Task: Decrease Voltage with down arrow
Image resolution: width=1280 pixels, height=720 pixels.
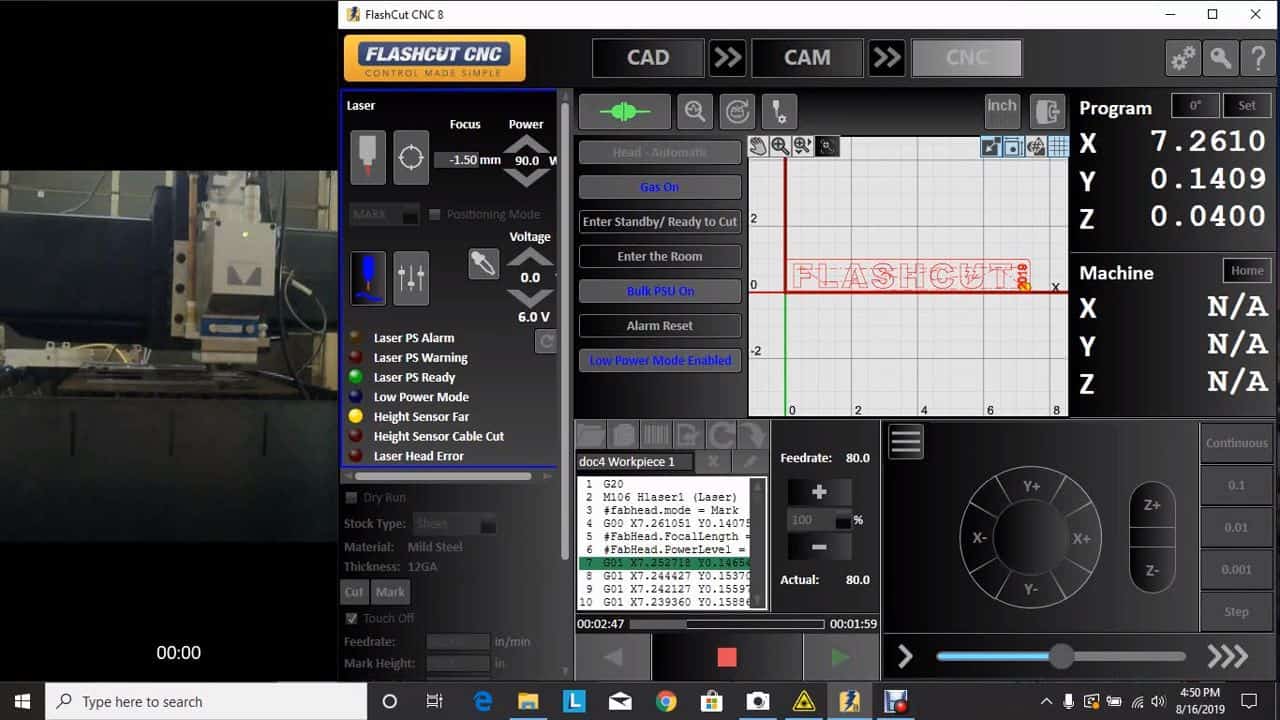Action: [530, 297]
